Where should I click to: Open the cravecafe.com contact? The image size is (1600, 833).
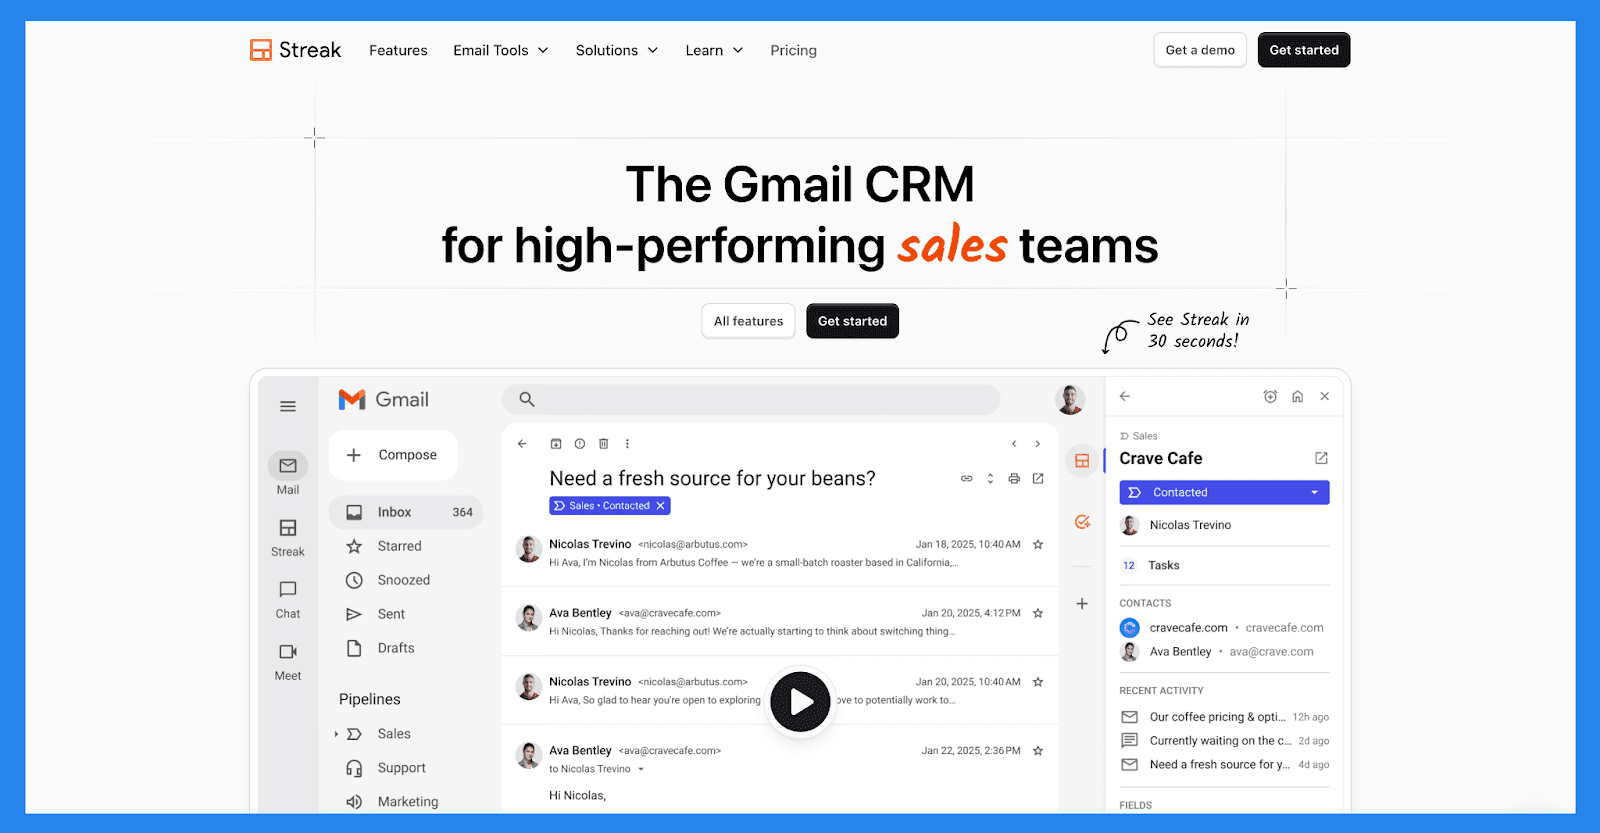click(1188, 628)
